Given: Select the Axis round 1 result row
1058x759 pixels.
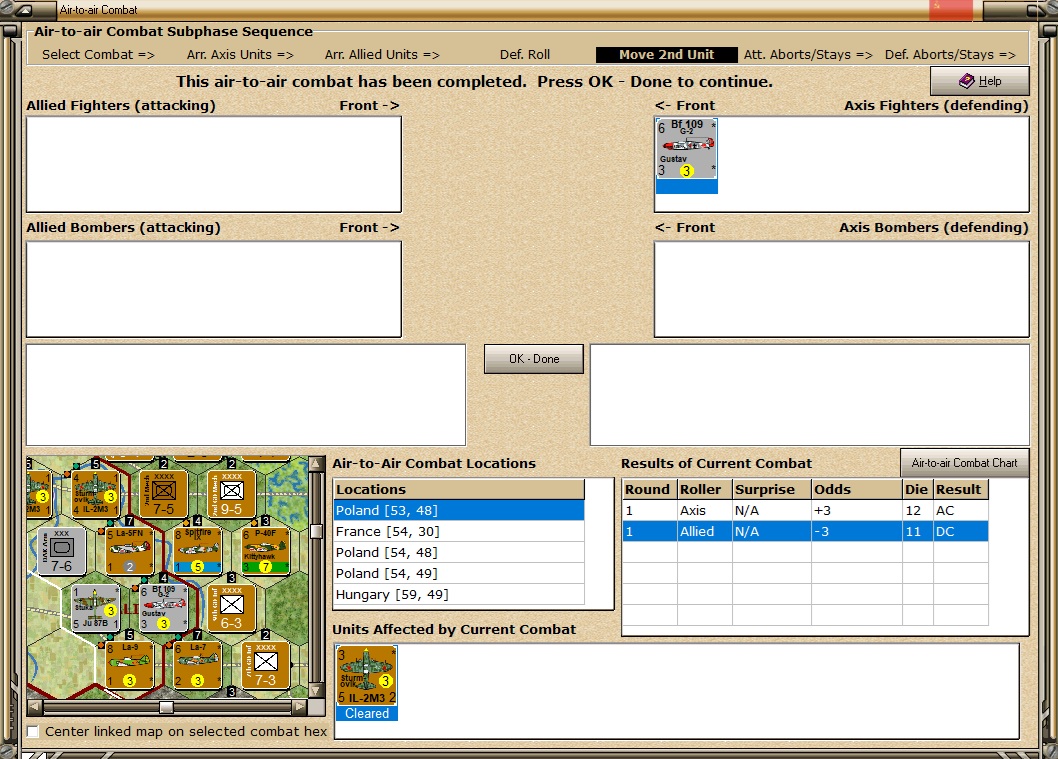Looking at the screenshot, I should point(805,511).
